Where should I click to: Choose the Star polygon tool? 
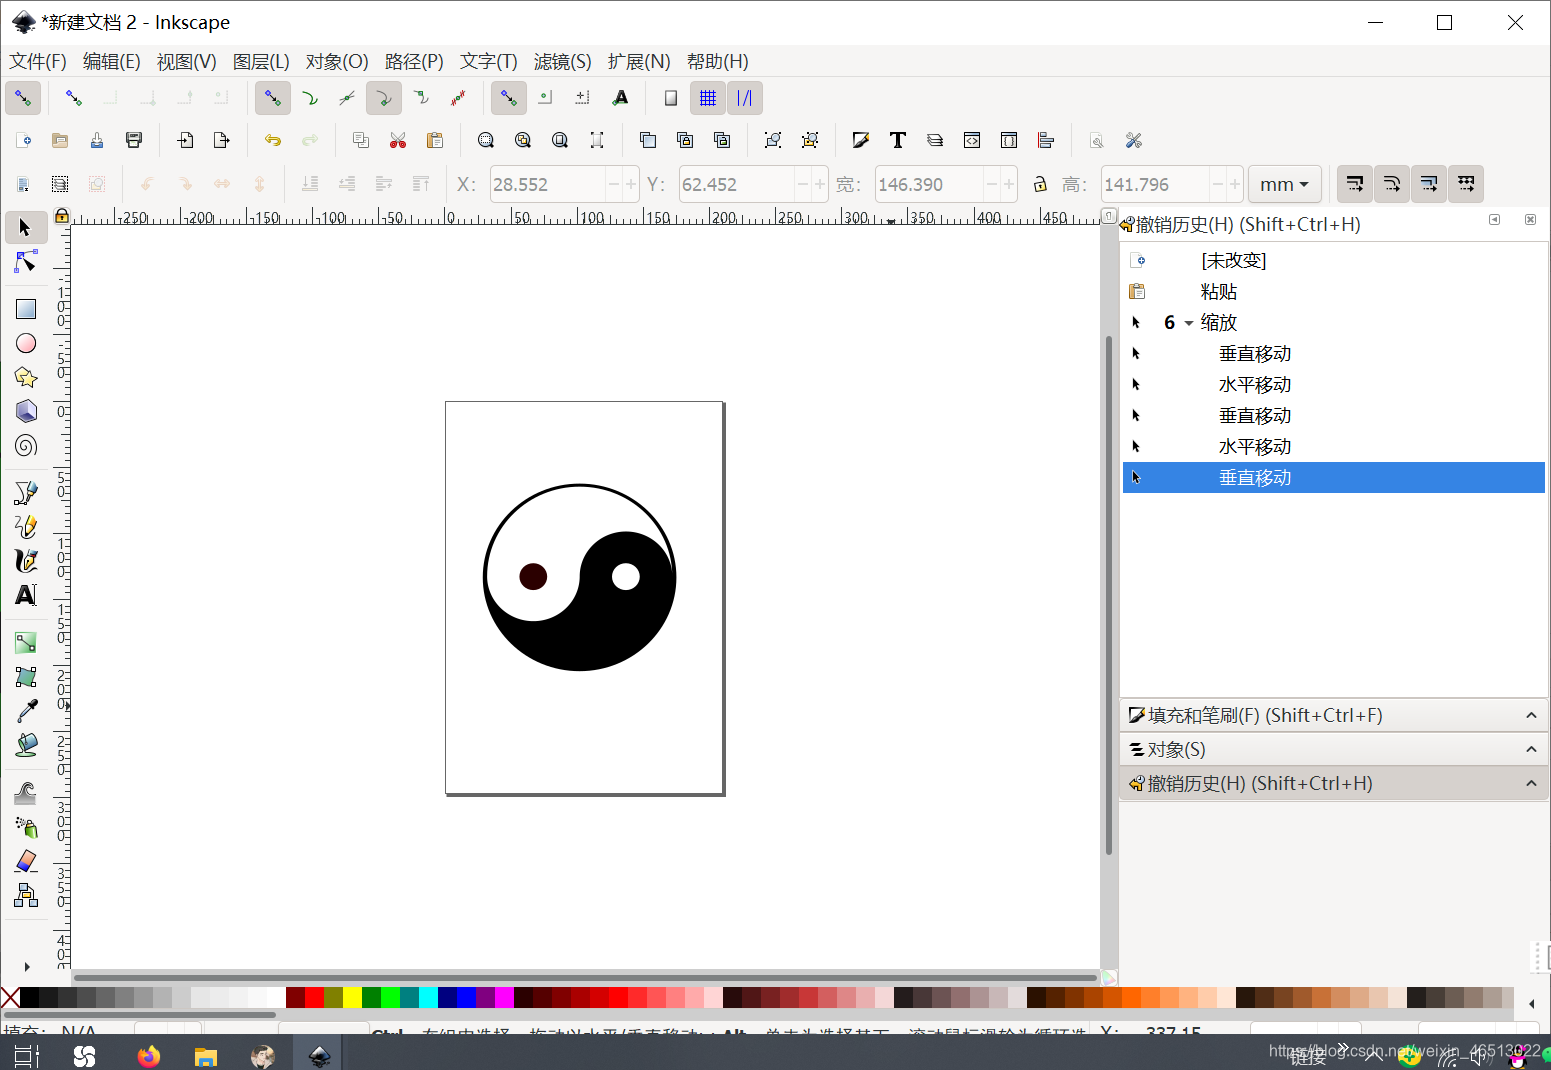25,377
